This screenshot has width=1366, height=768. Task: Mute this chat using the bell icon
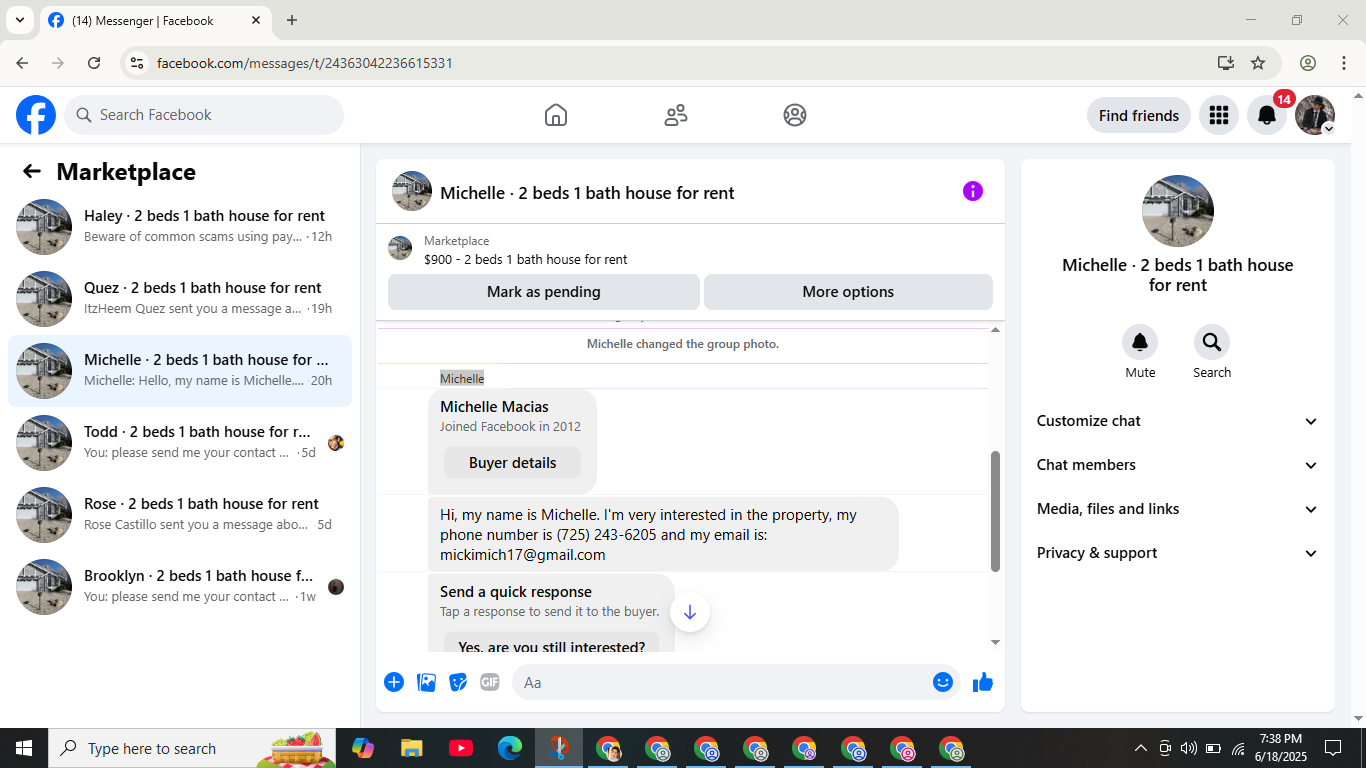(x=1140, y=343)
